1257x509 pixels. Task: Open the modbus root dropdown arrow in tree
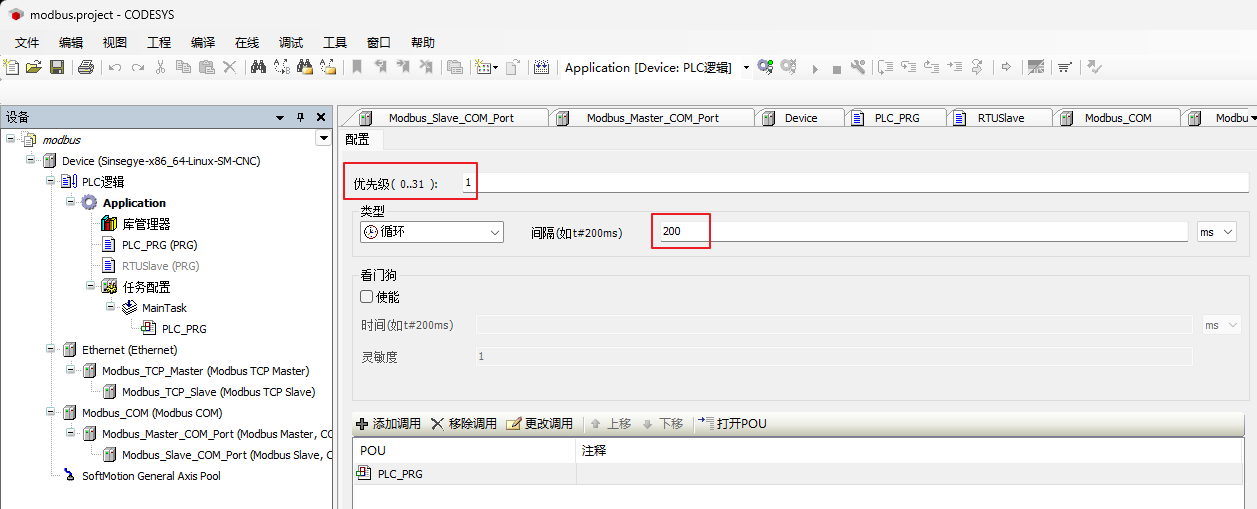(x=323, y=139)
